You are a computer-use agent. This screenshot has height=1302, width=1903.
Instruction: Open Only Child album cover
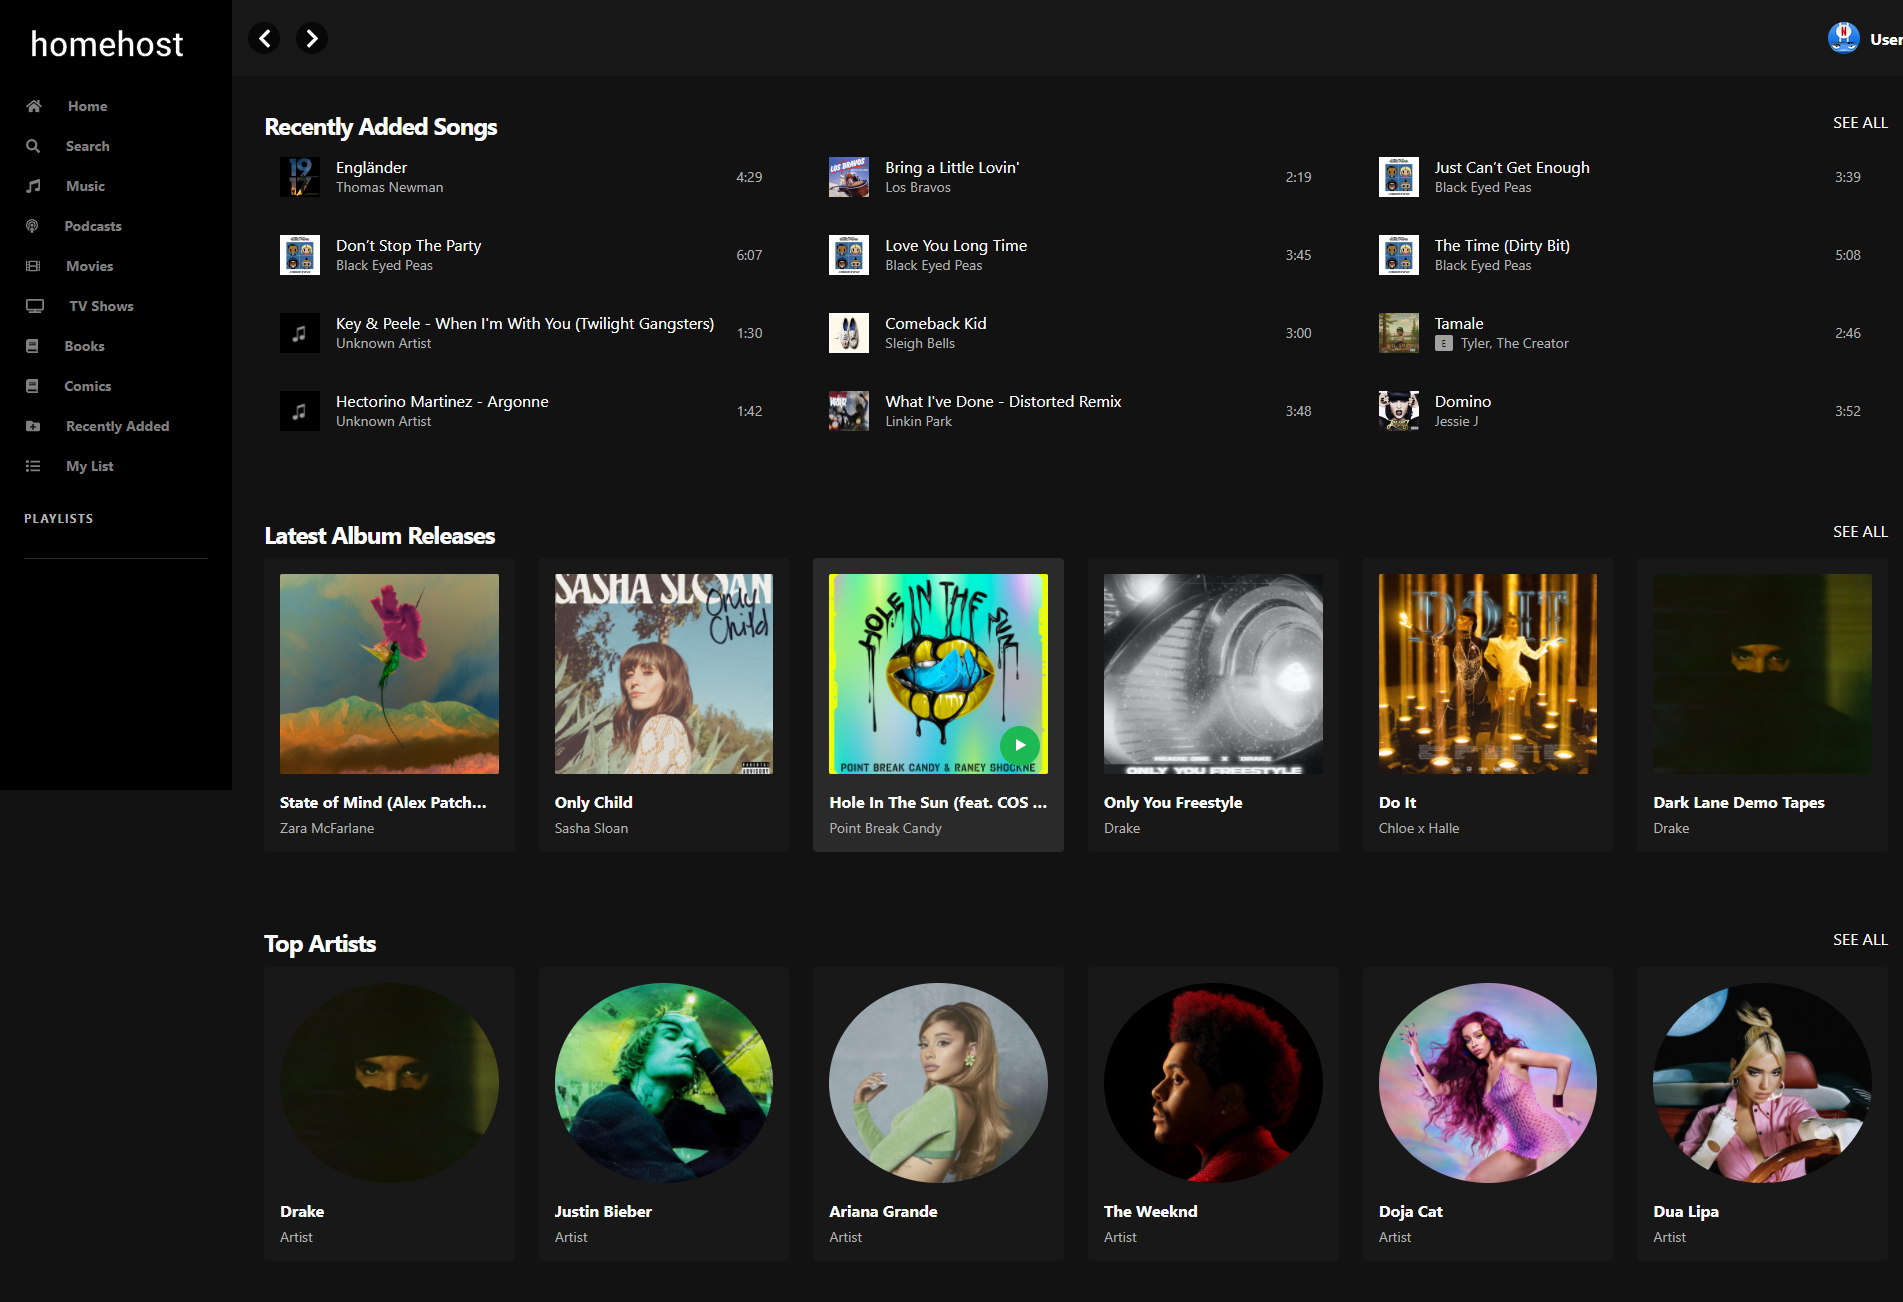pos(664,673)
